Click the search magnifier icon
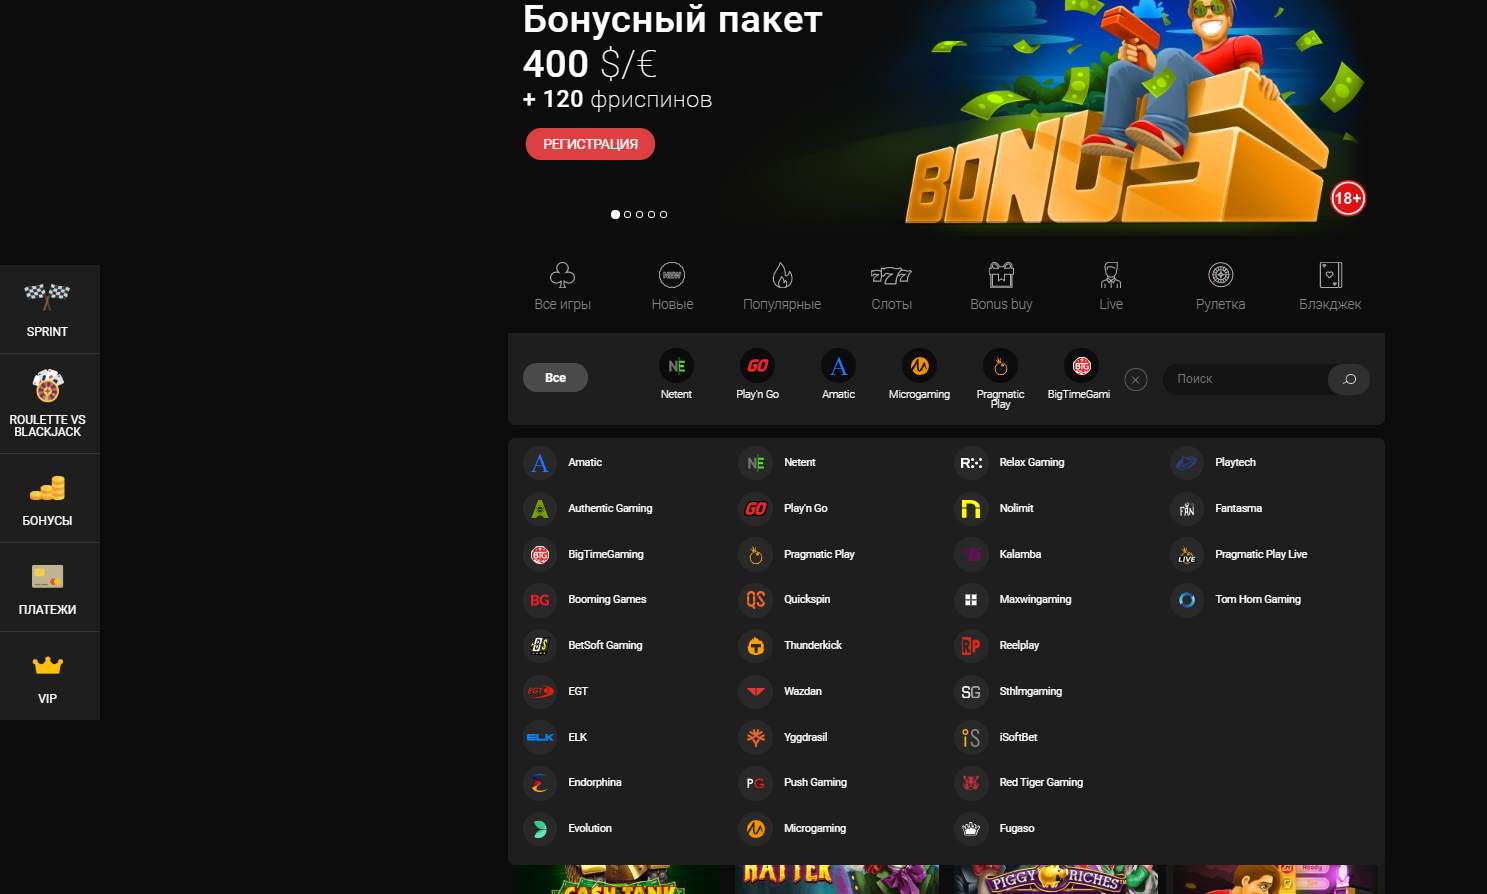This screenshot has height=894, width=1487. (x=1349, y=379)
